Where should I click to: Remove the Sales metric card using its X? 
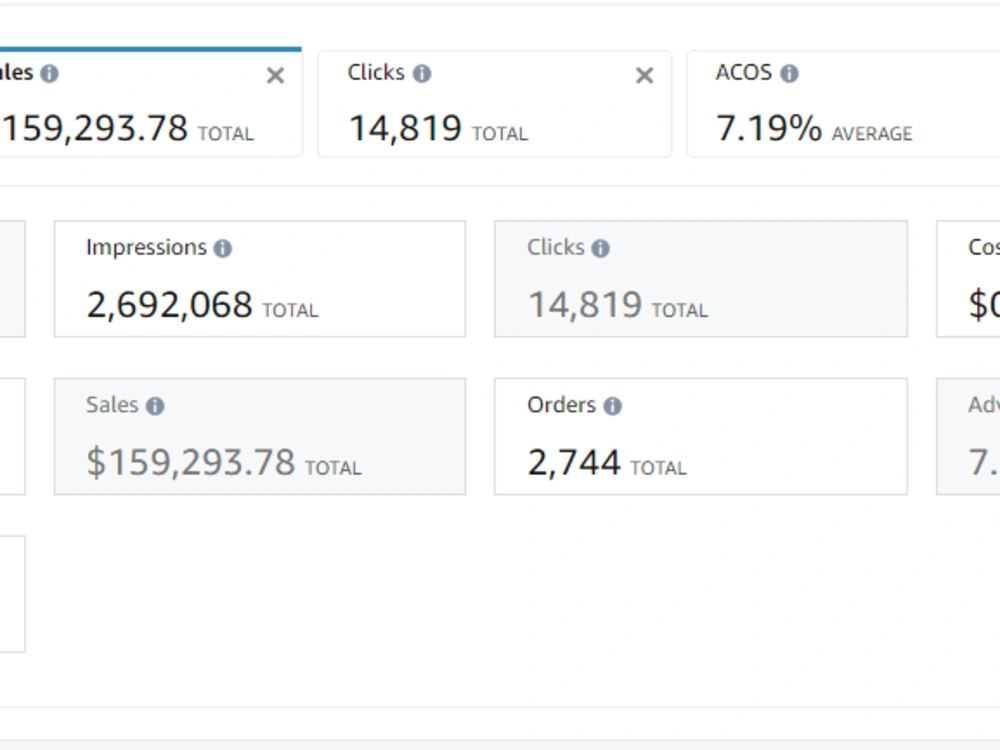tap(275, 76)
